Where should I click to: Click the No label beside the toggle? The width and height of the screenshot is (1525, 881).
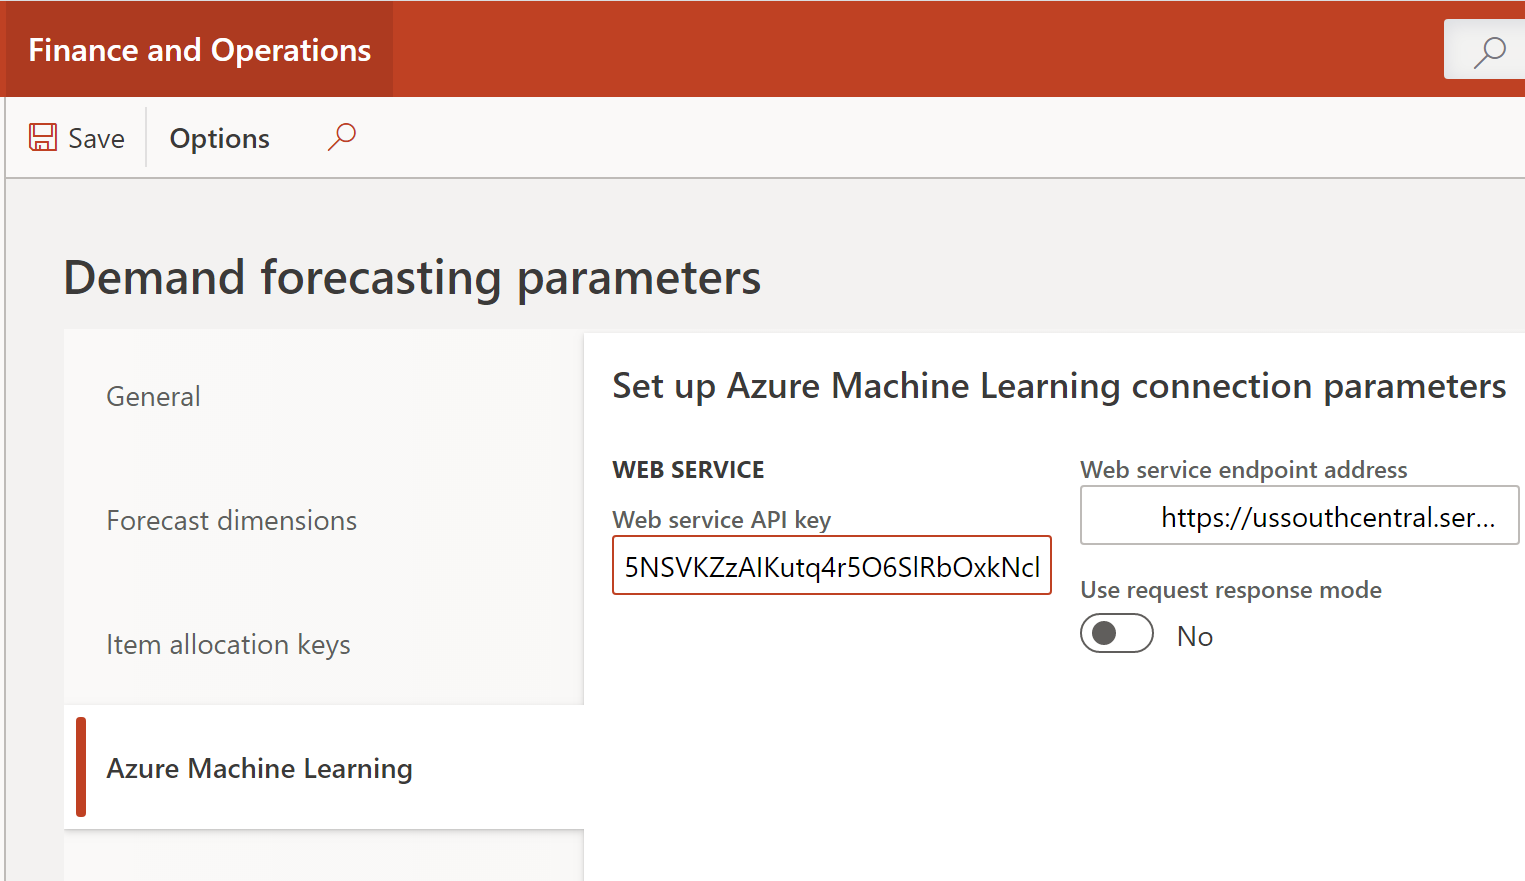(1195, 634)
